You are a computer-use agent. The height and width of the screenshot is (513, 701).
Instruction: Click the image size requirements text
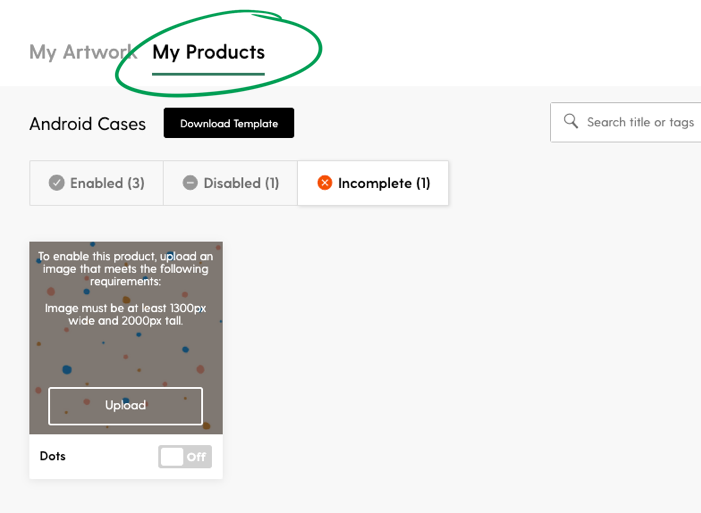tap(125, 314)
